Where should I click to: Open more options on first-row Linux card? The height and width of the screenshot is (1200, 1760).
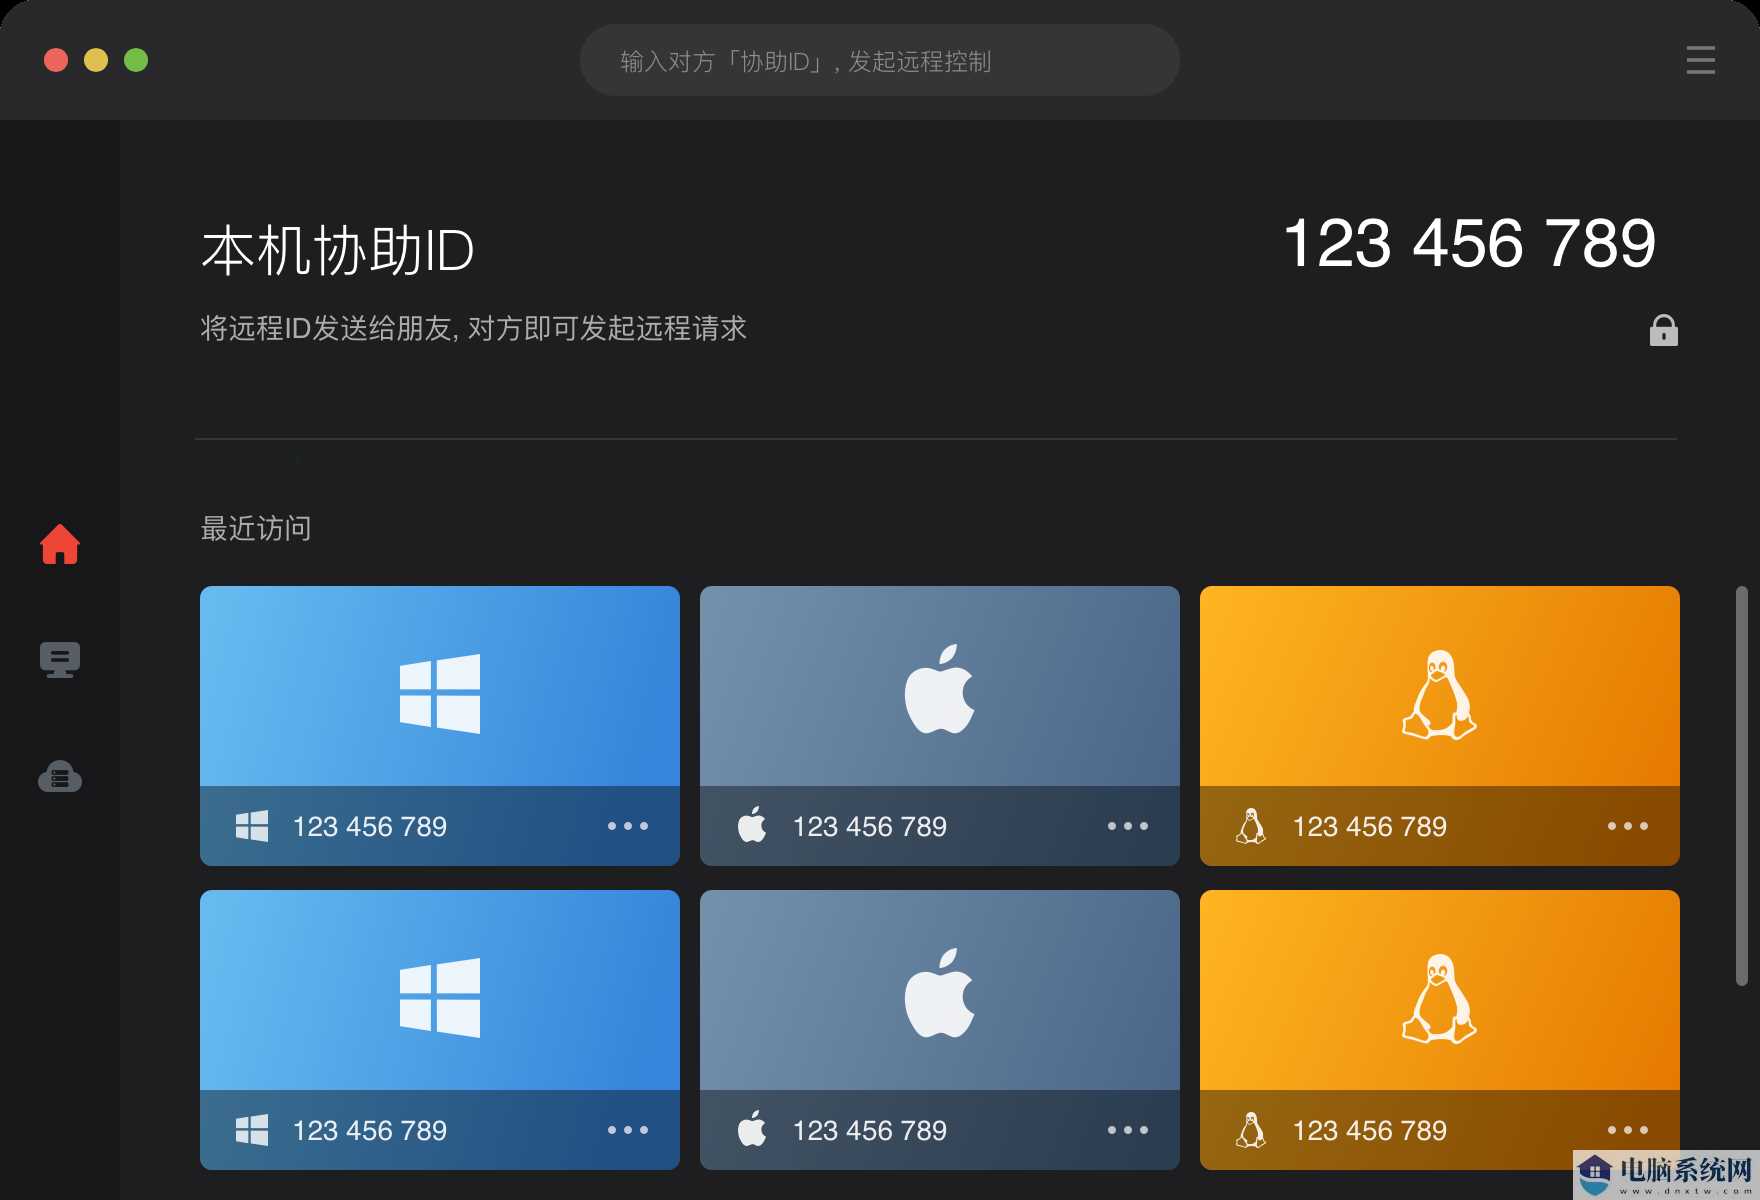(1628, 826)
